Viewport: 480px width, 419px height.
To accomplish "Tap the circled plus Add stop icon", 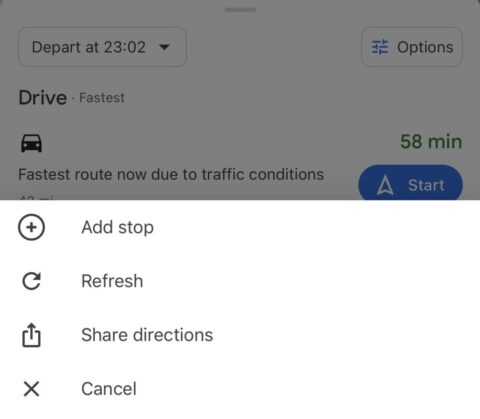I will click(31, 228).
